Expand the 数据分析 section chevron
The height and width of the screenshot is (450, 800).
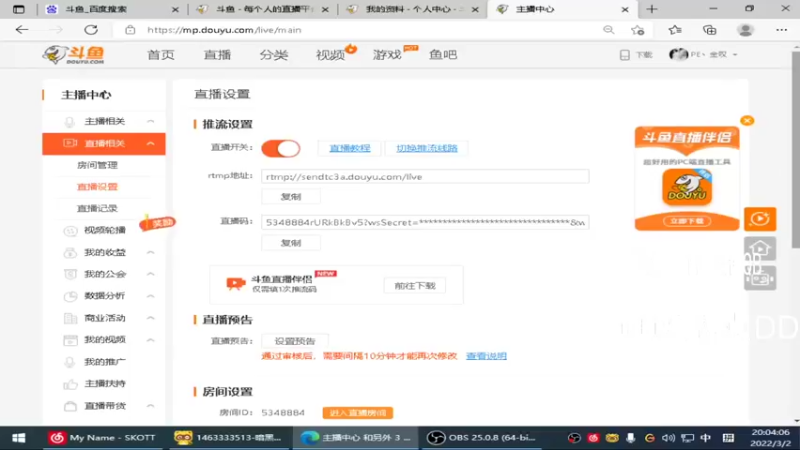[151, 296]
